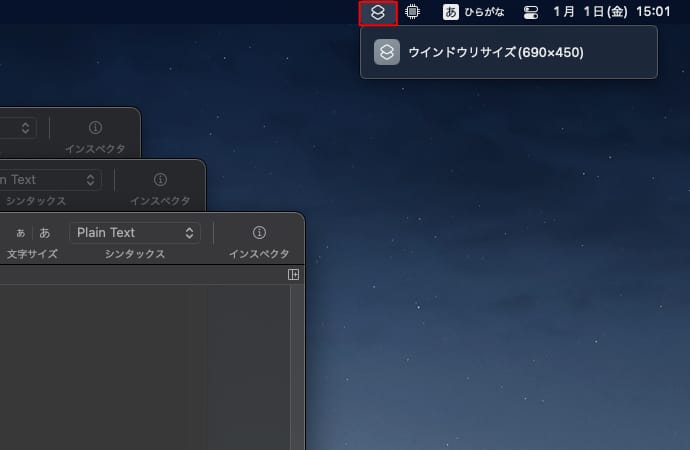Open the partially hidden syntax dropdown in the middle window
This screenshot has height=450, width=690.
click(x=50, y=180)
